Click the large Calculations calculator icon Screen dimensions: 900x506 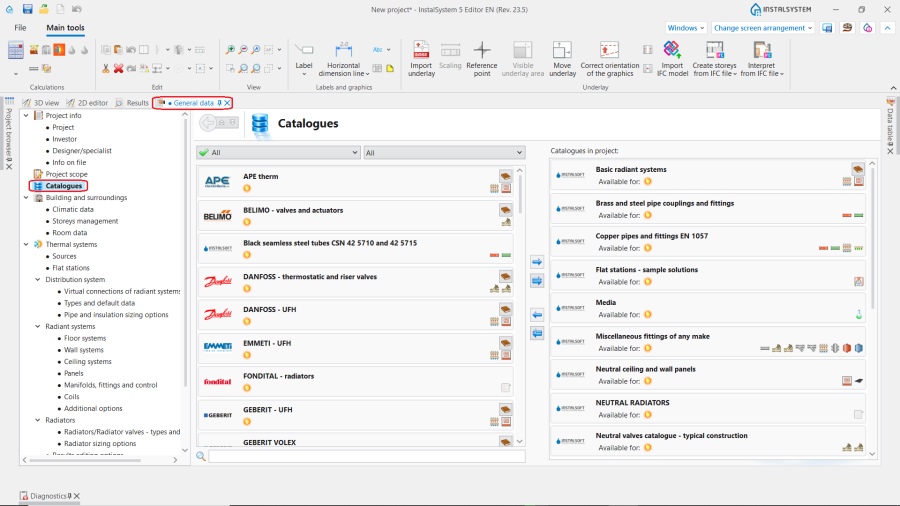[x=15, y=50]
